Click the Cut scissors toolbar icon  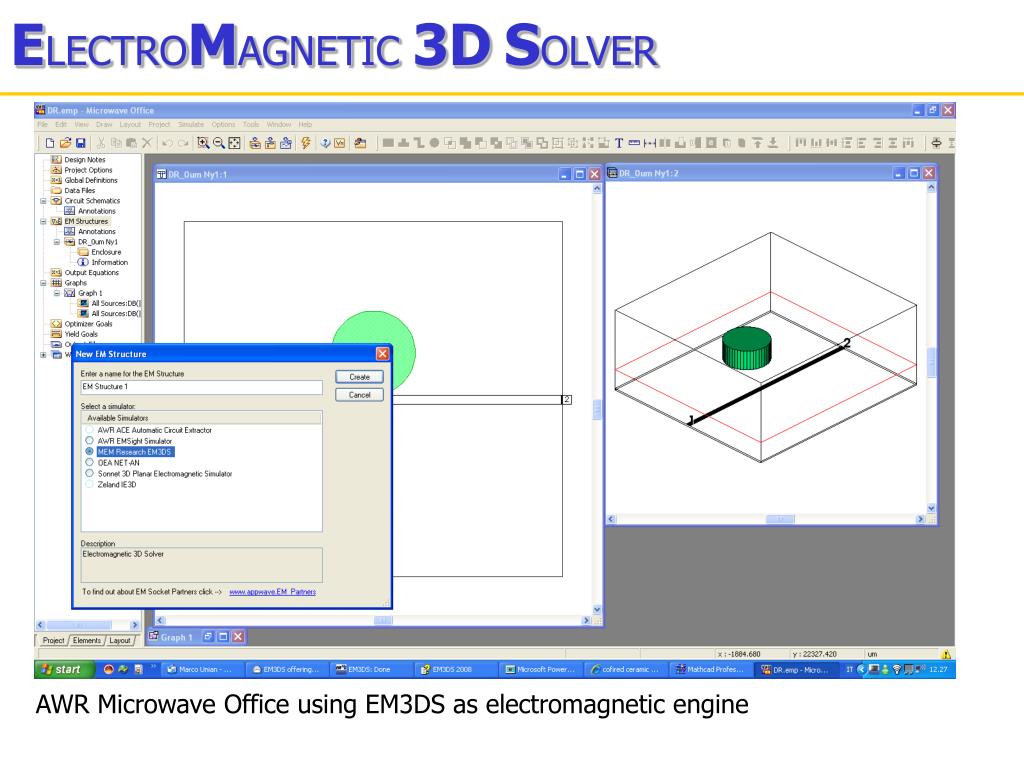101,143
